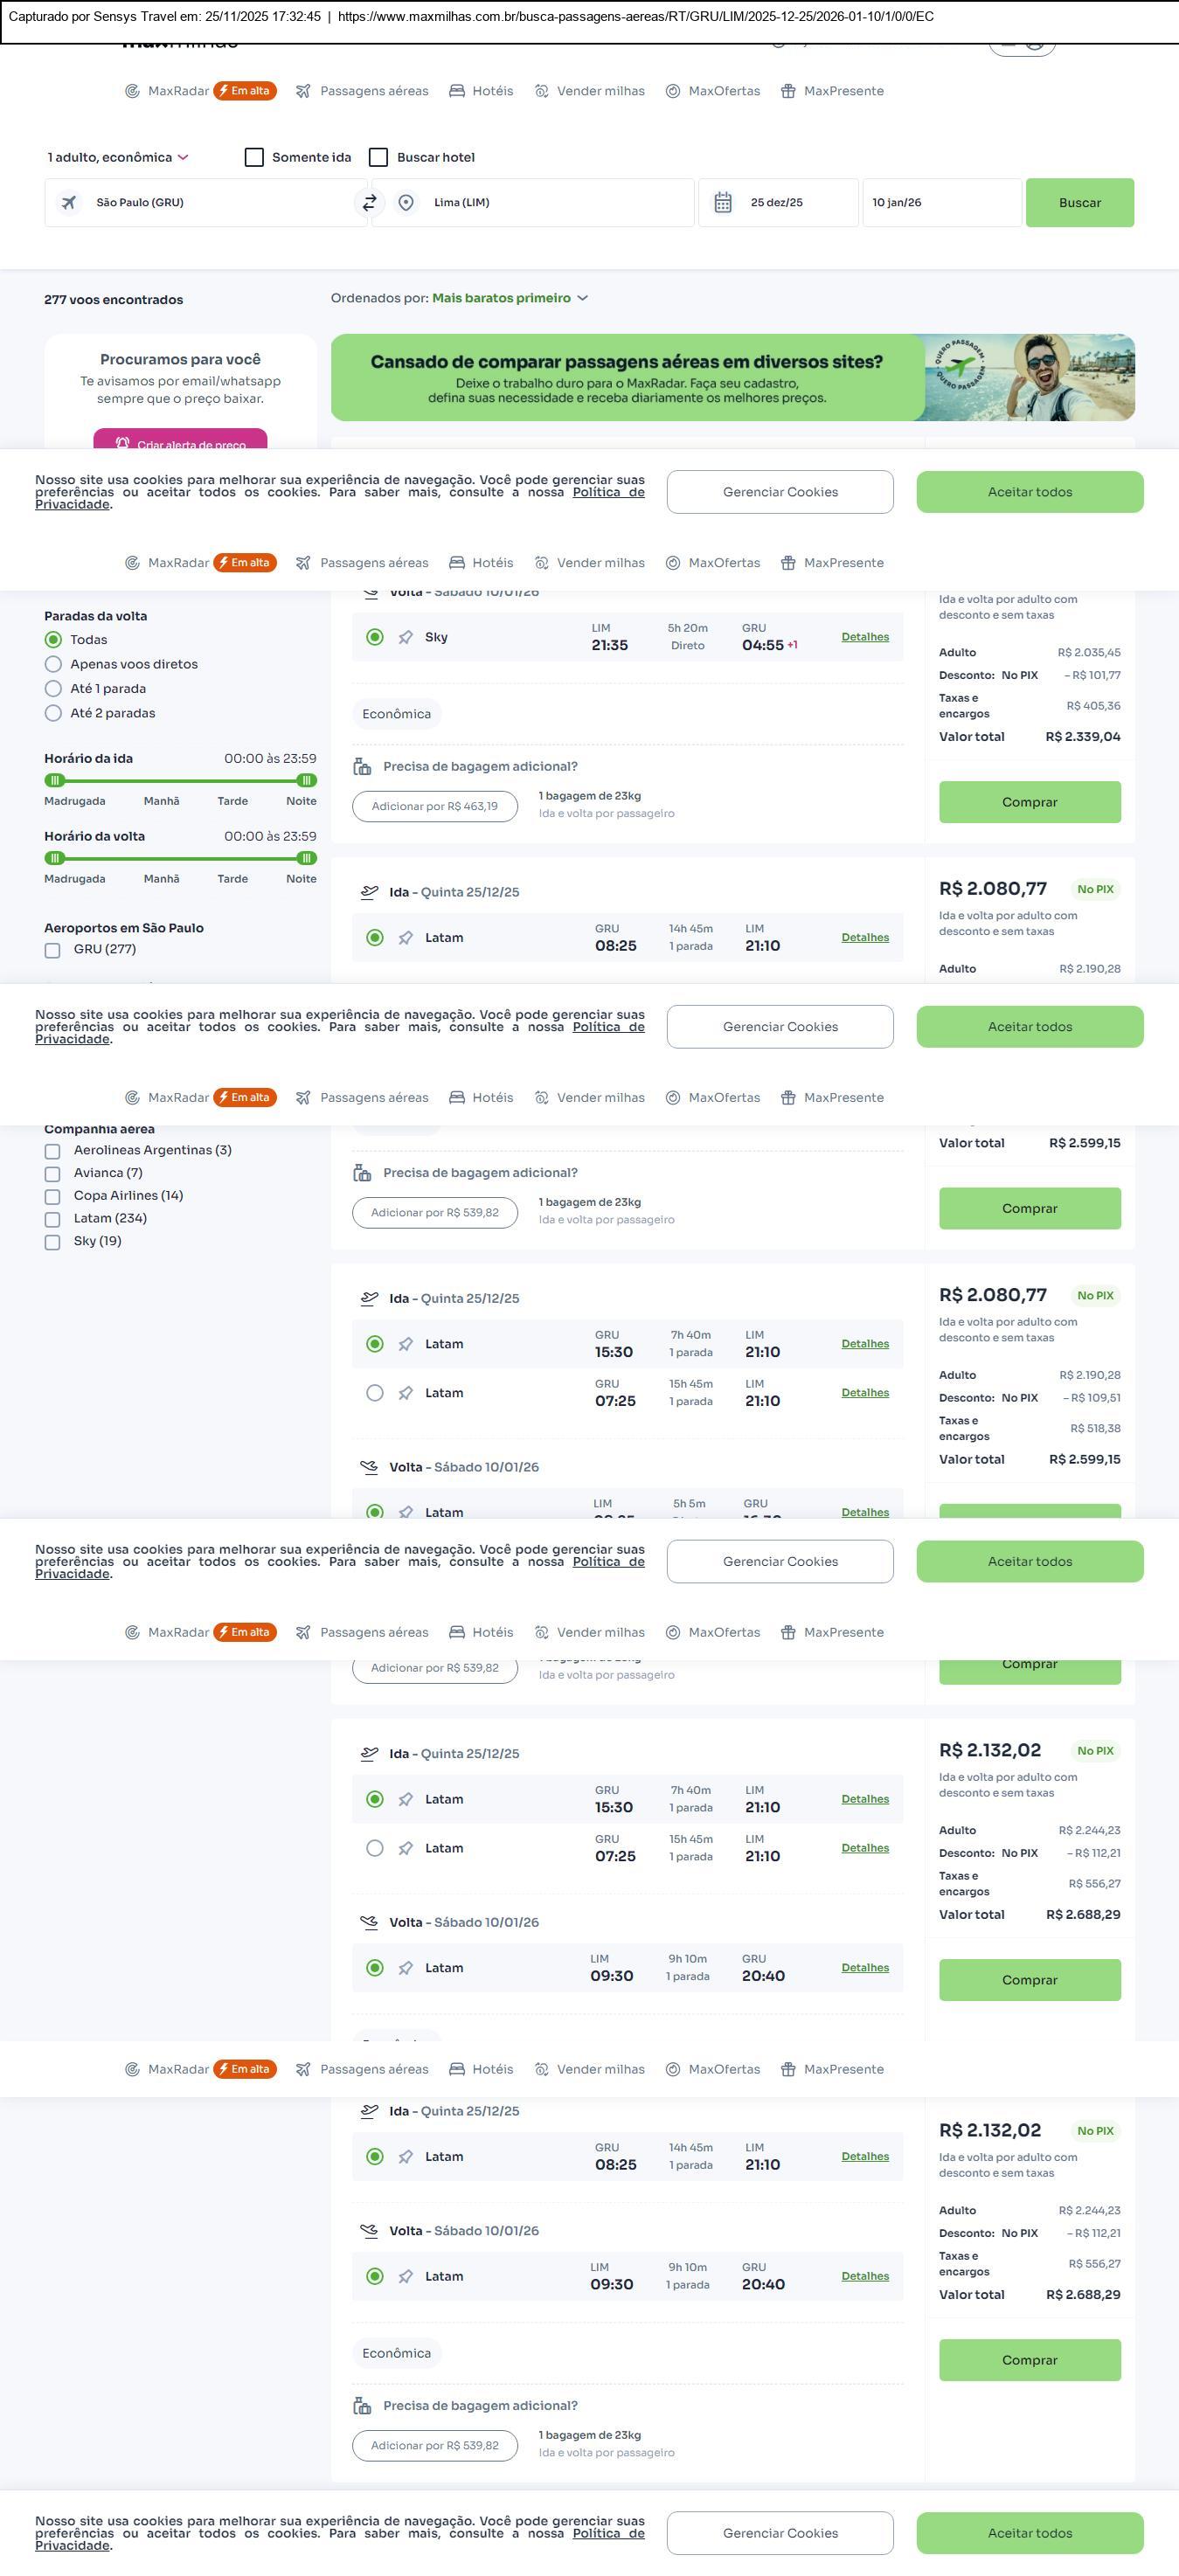Click the calendar icon beside 25 dez/25
This screenshot has height=2576, width=1179.
[723, 203]
